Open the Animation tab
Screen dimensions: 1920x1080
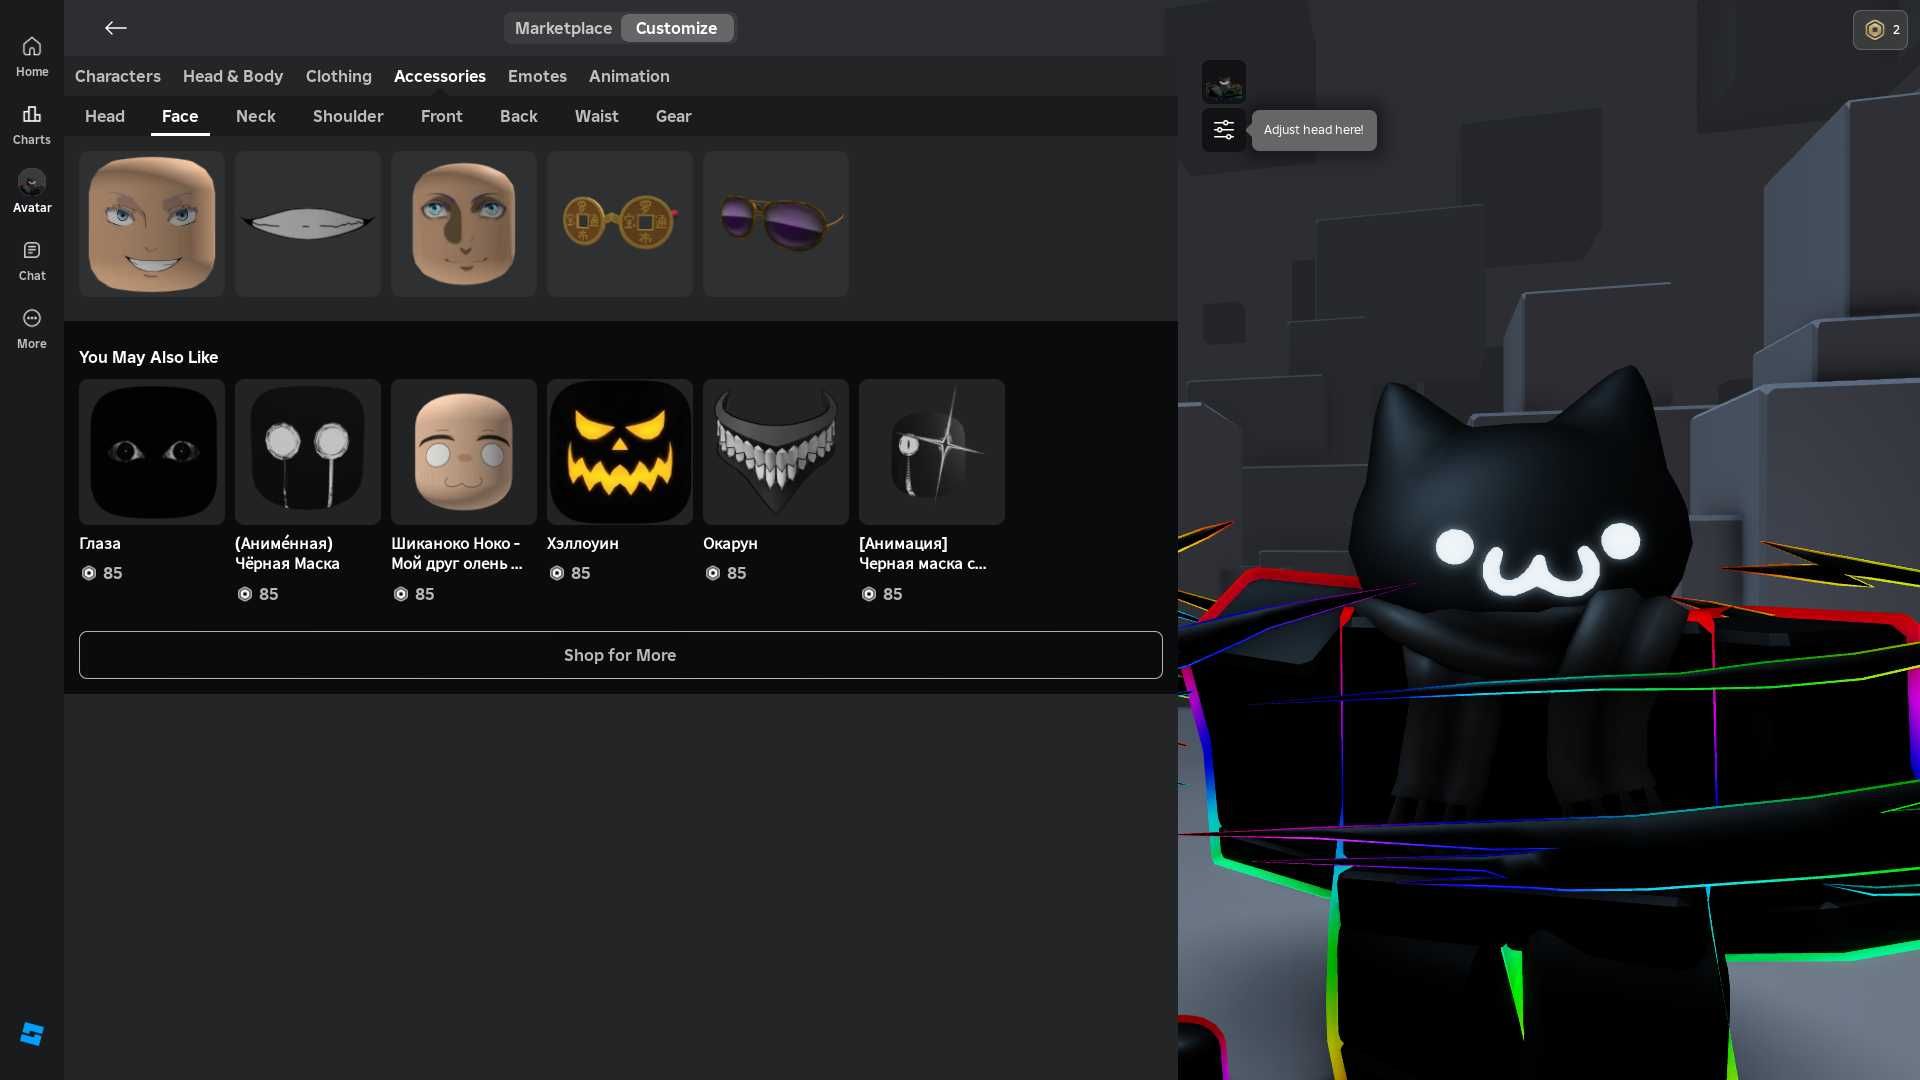coord(629,76)
